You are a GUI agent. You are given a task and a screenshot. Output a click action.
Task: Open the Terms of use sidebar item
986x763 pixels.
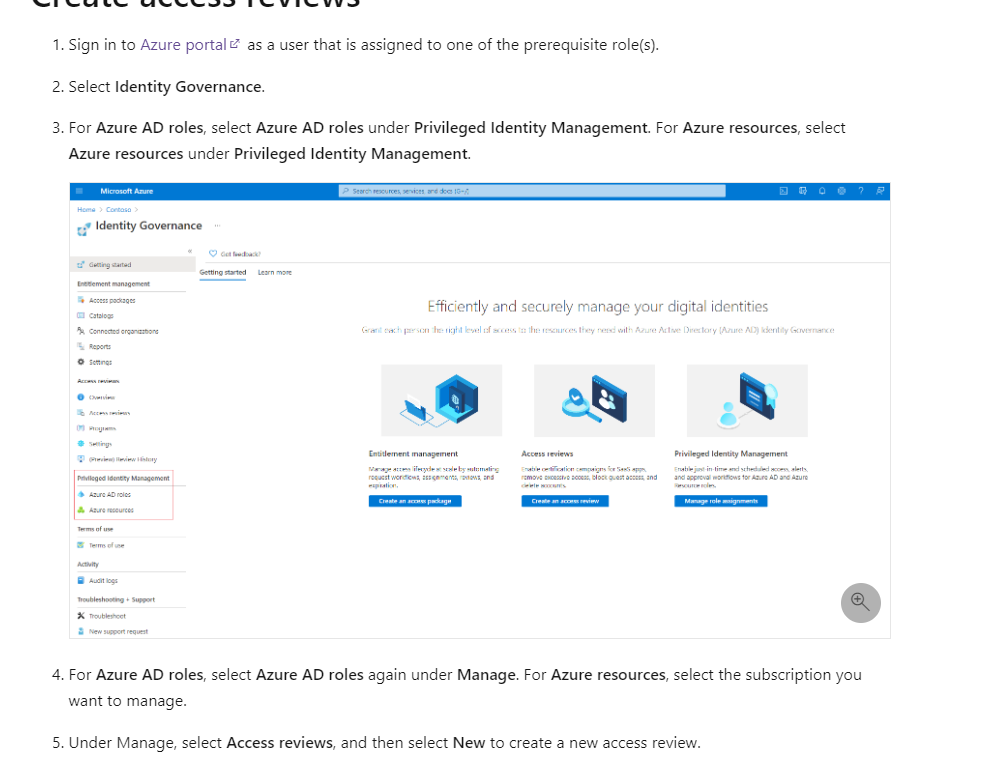[x=106, y=545]
